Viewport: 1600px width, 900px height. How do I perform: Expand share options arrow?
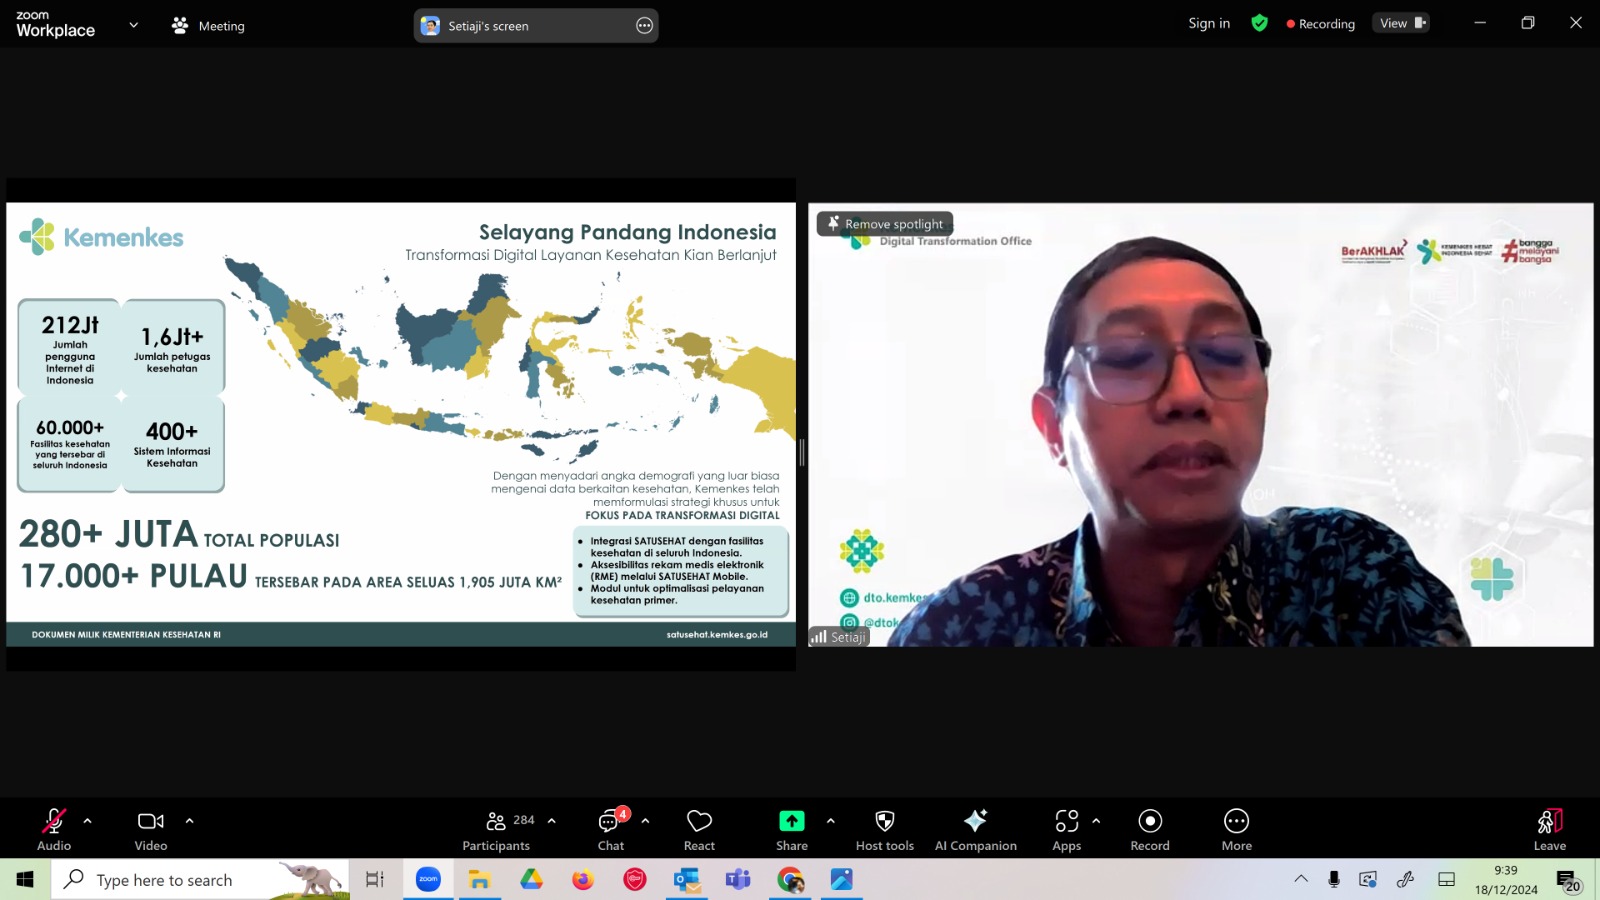click(830, 821)
